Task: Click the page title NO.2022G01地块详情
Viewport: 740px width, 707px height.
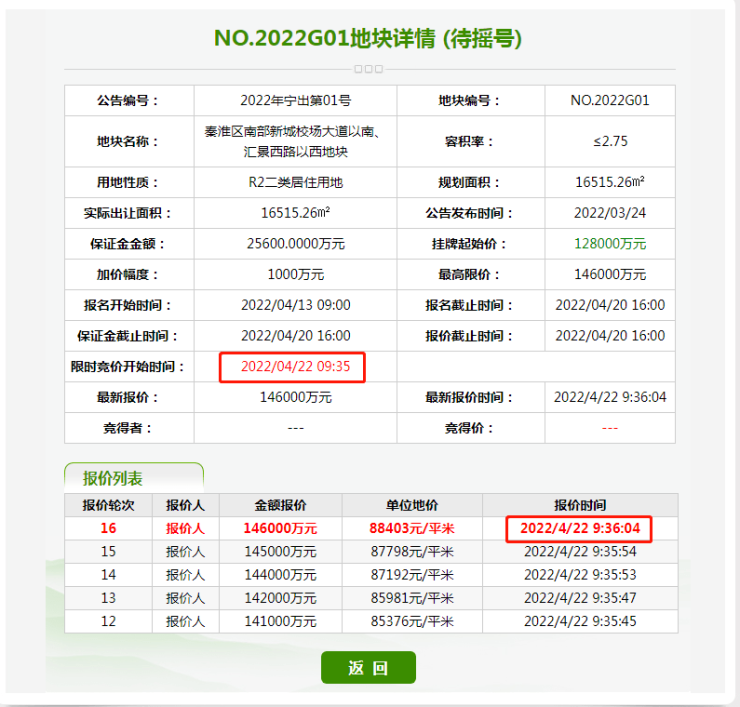Action: [x=367, y=39]
